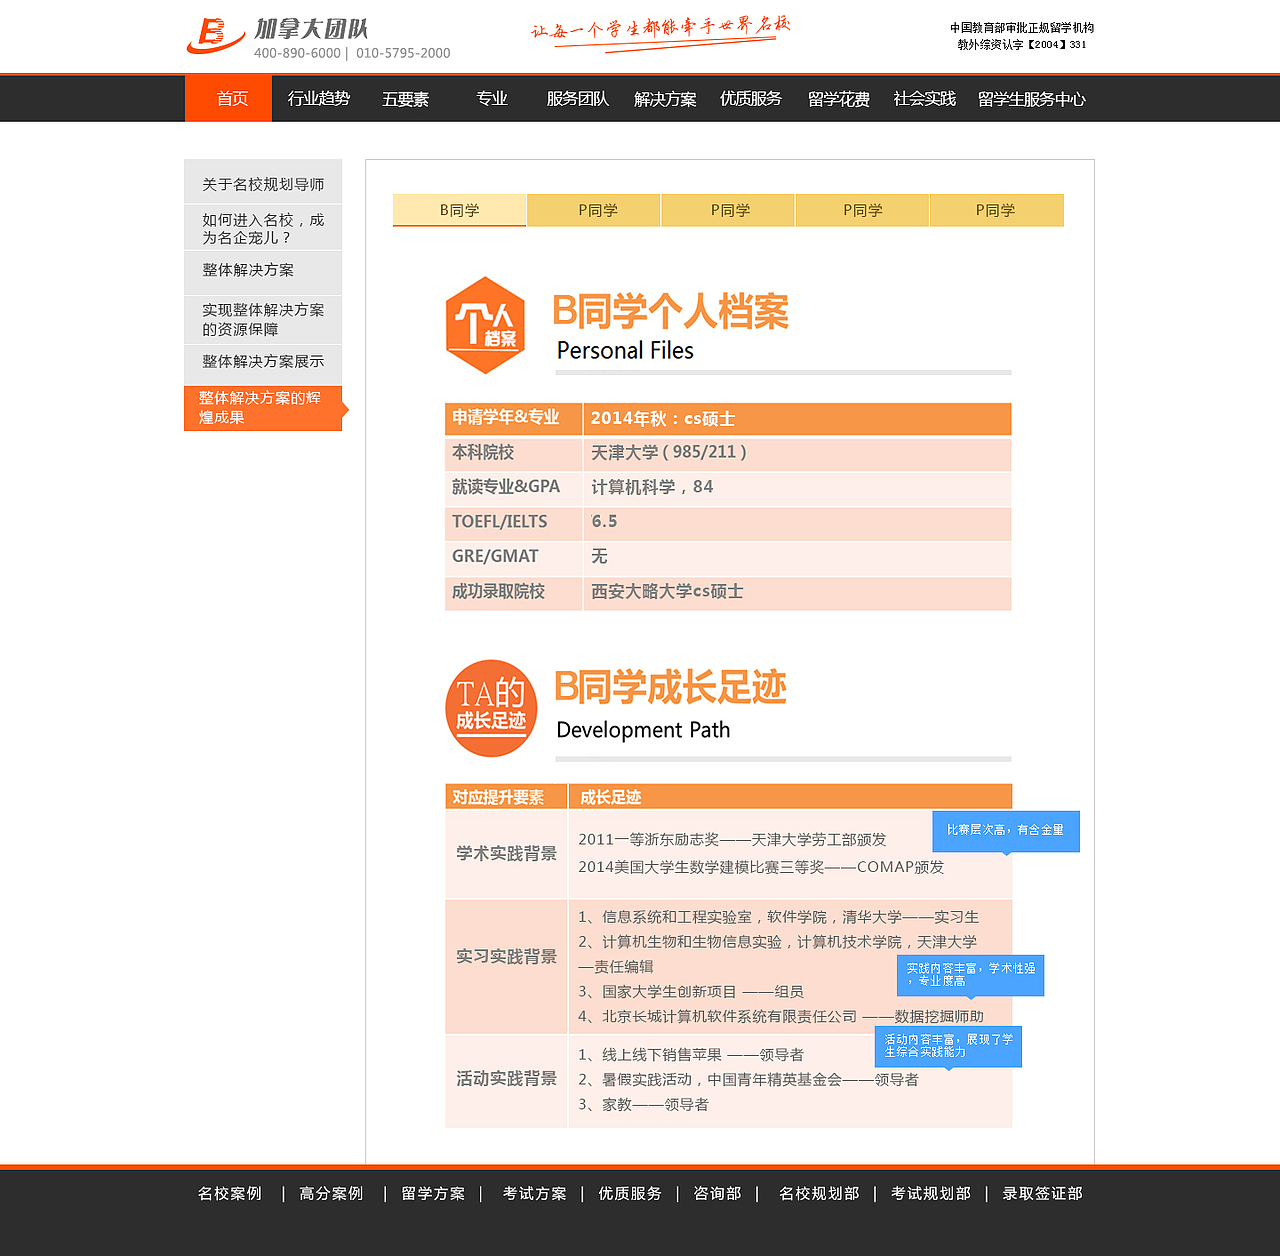
Task: Click the Development Path subtitle
Action: [x=643, y=730]
